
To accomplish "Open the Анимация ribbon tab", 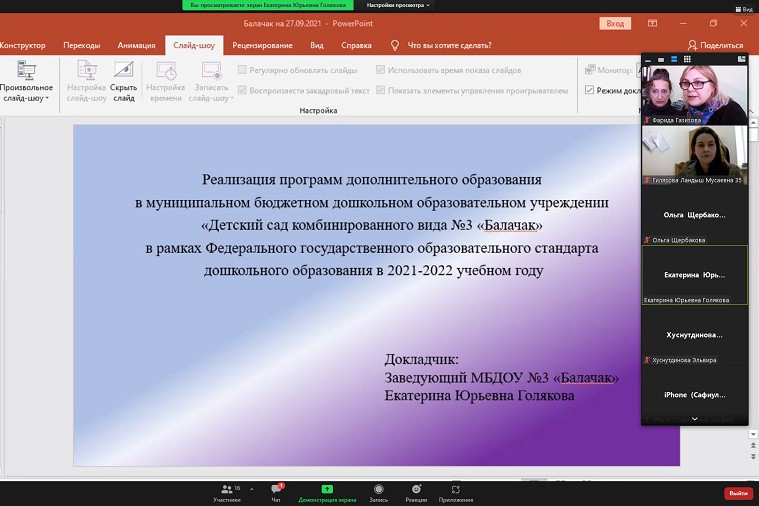I will coord(137,45).
